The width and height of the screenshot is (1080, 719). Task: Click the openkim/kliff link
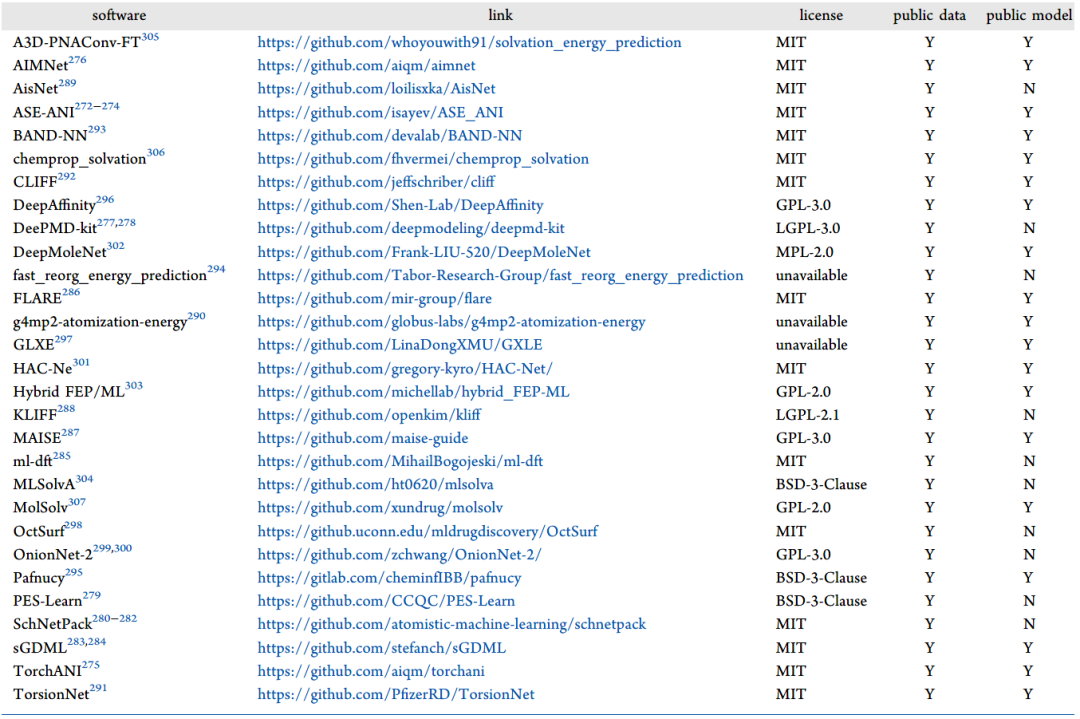point(369,415)
